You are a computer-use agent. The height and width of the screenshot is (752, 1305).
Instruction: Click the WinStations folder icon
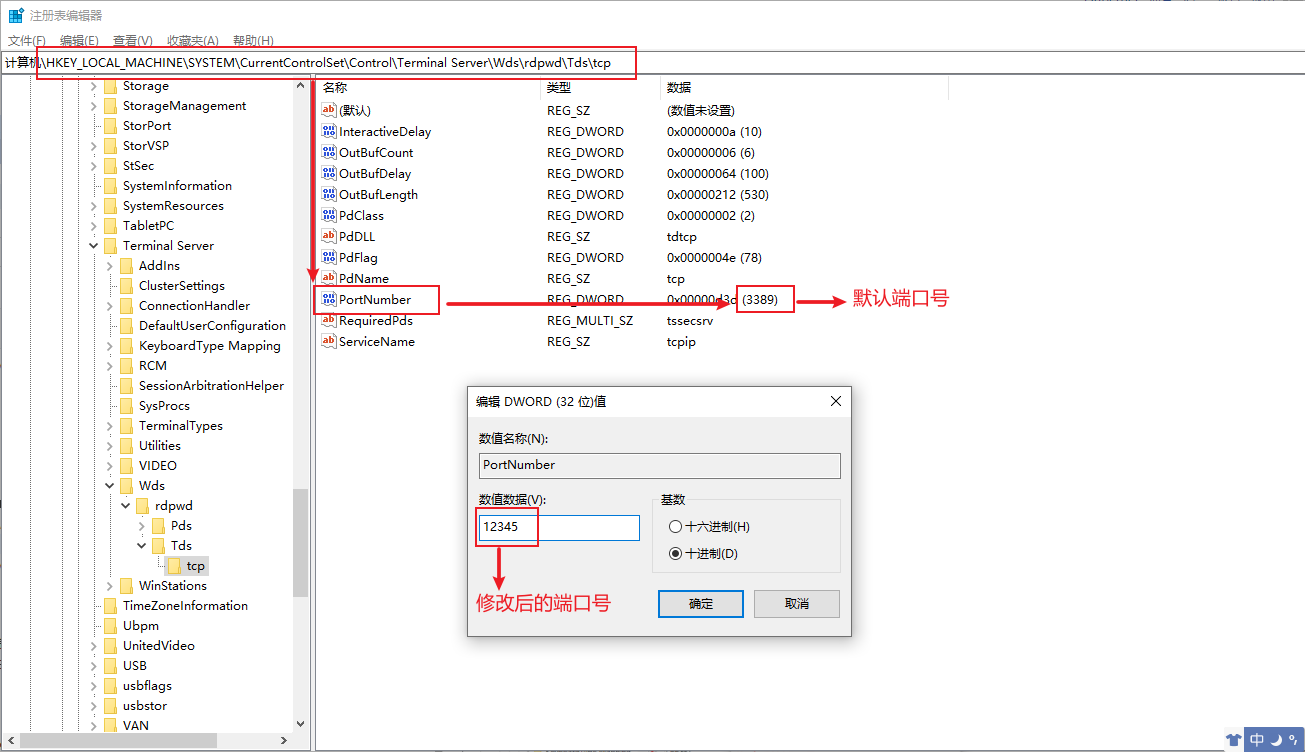click(126, 586)
